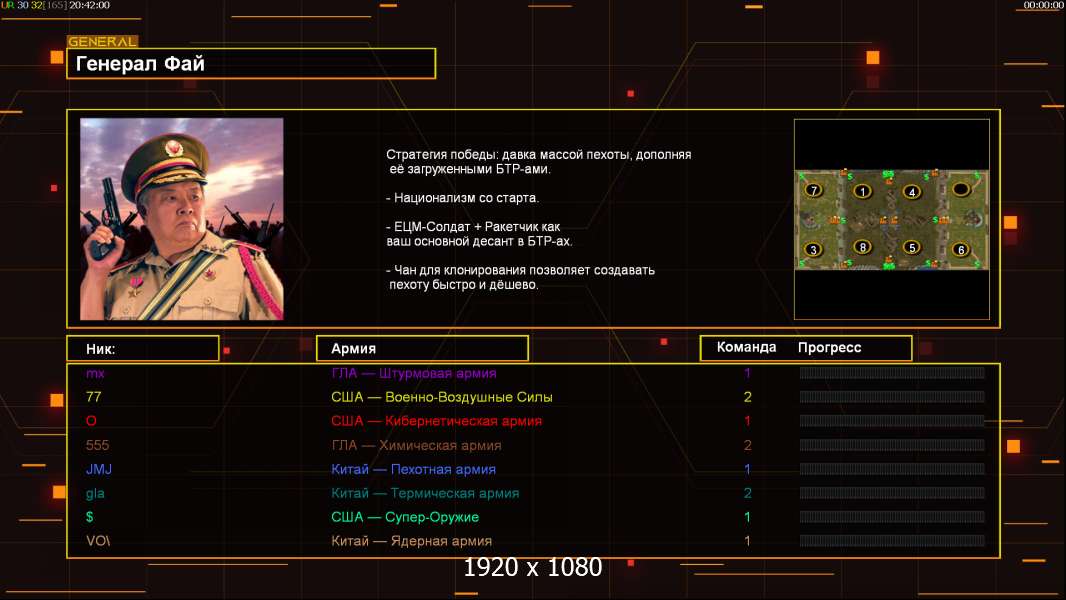This screenshot has width=1066, height=600.
Task: Click General Fai's portrait image
Action: pos(182,219)
